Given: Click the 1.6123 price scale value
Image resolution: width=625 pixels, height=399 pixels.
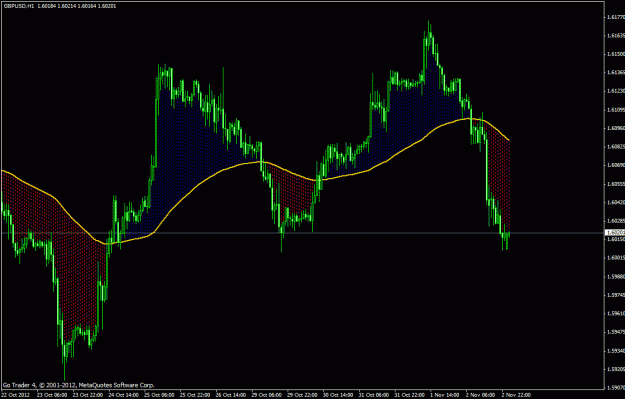Looking at the screenshot, I should (615, 91).
